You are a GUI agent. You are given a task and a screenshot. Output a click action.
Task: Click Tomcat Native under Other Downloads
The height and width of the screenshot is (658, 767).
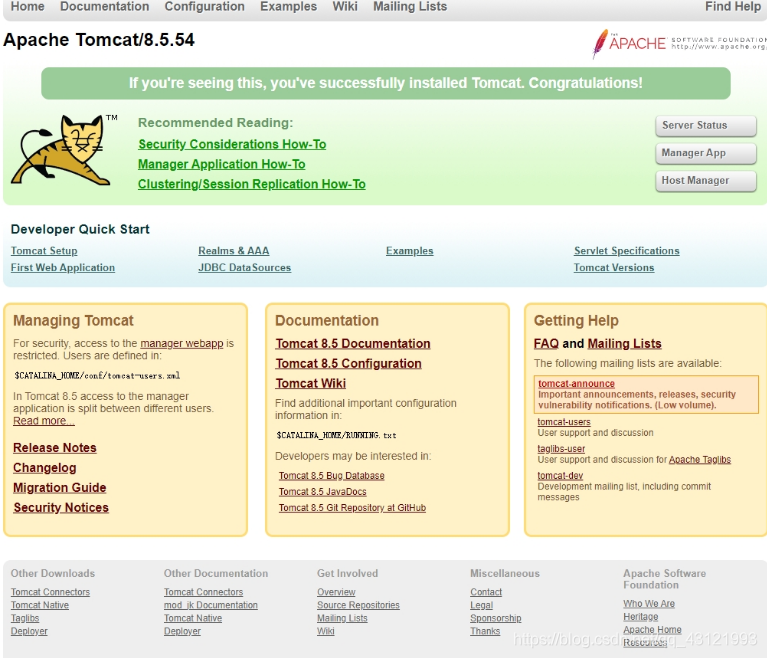point(40,606)
